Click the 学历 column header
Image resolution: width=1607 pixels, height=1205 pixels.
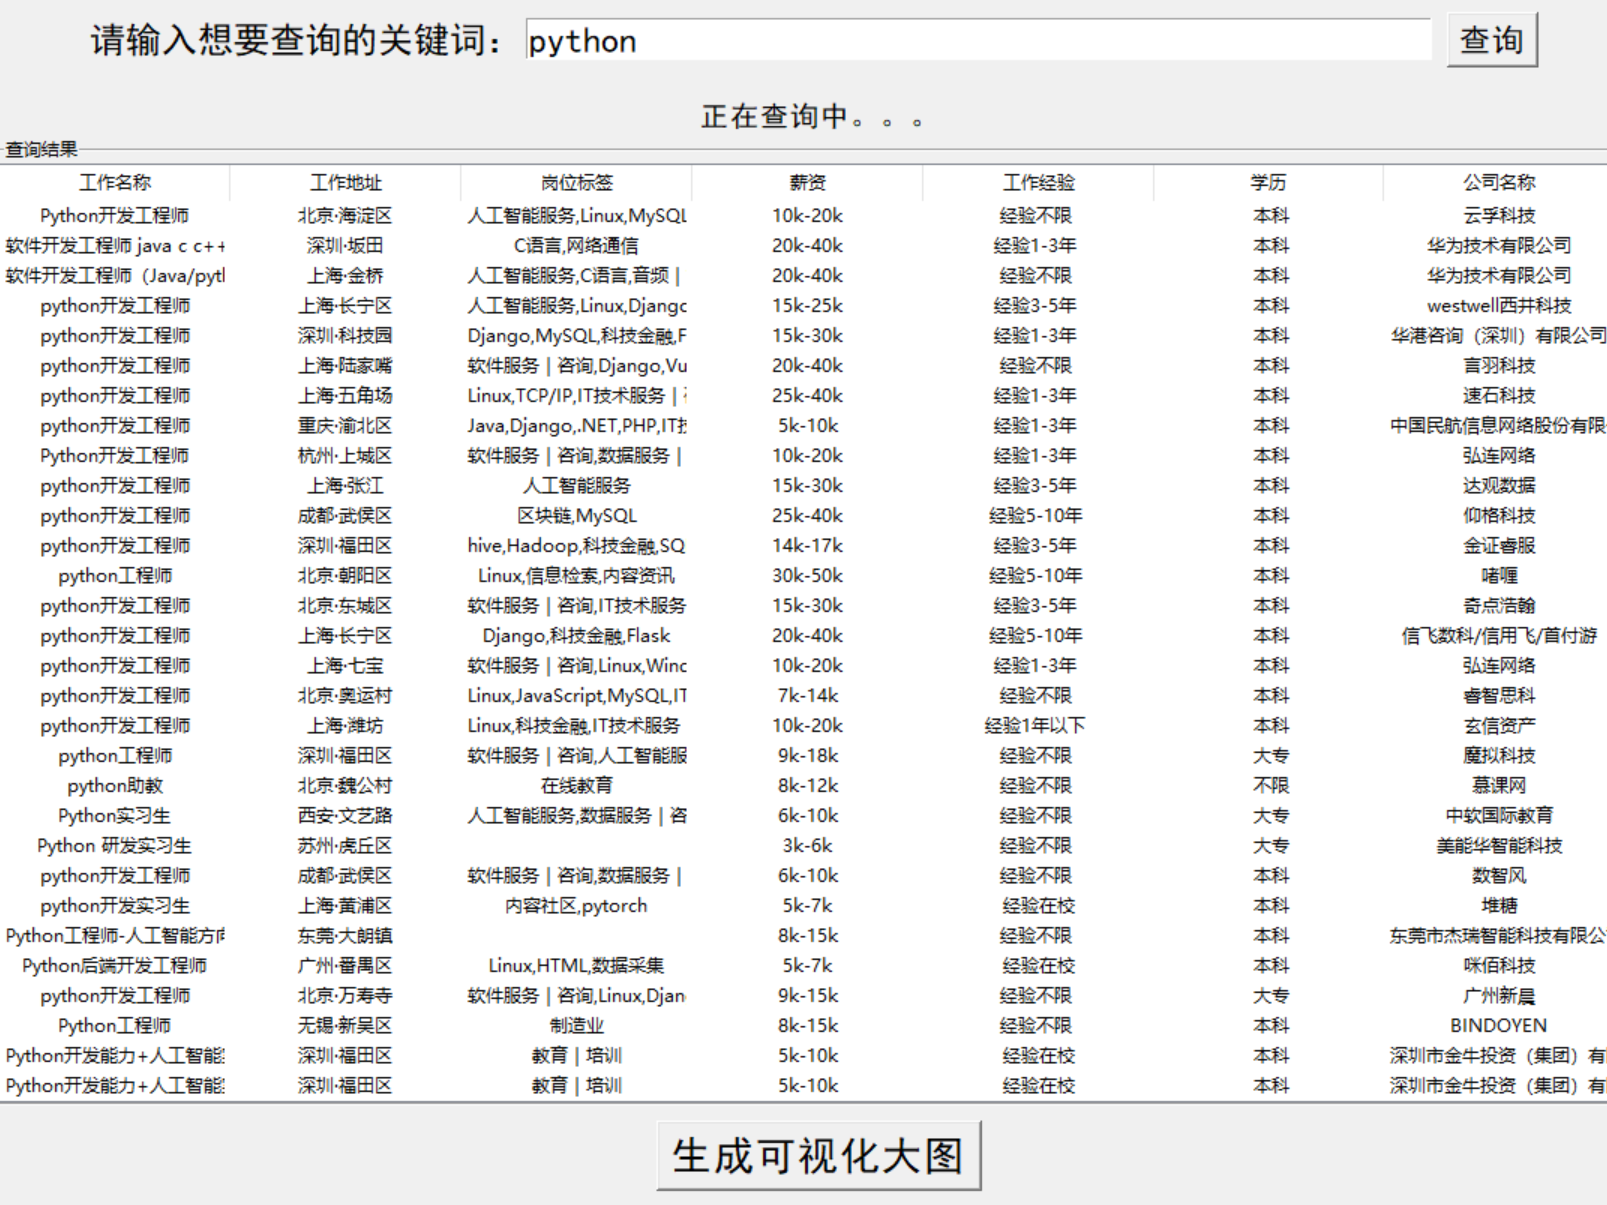coord(1268,182)
